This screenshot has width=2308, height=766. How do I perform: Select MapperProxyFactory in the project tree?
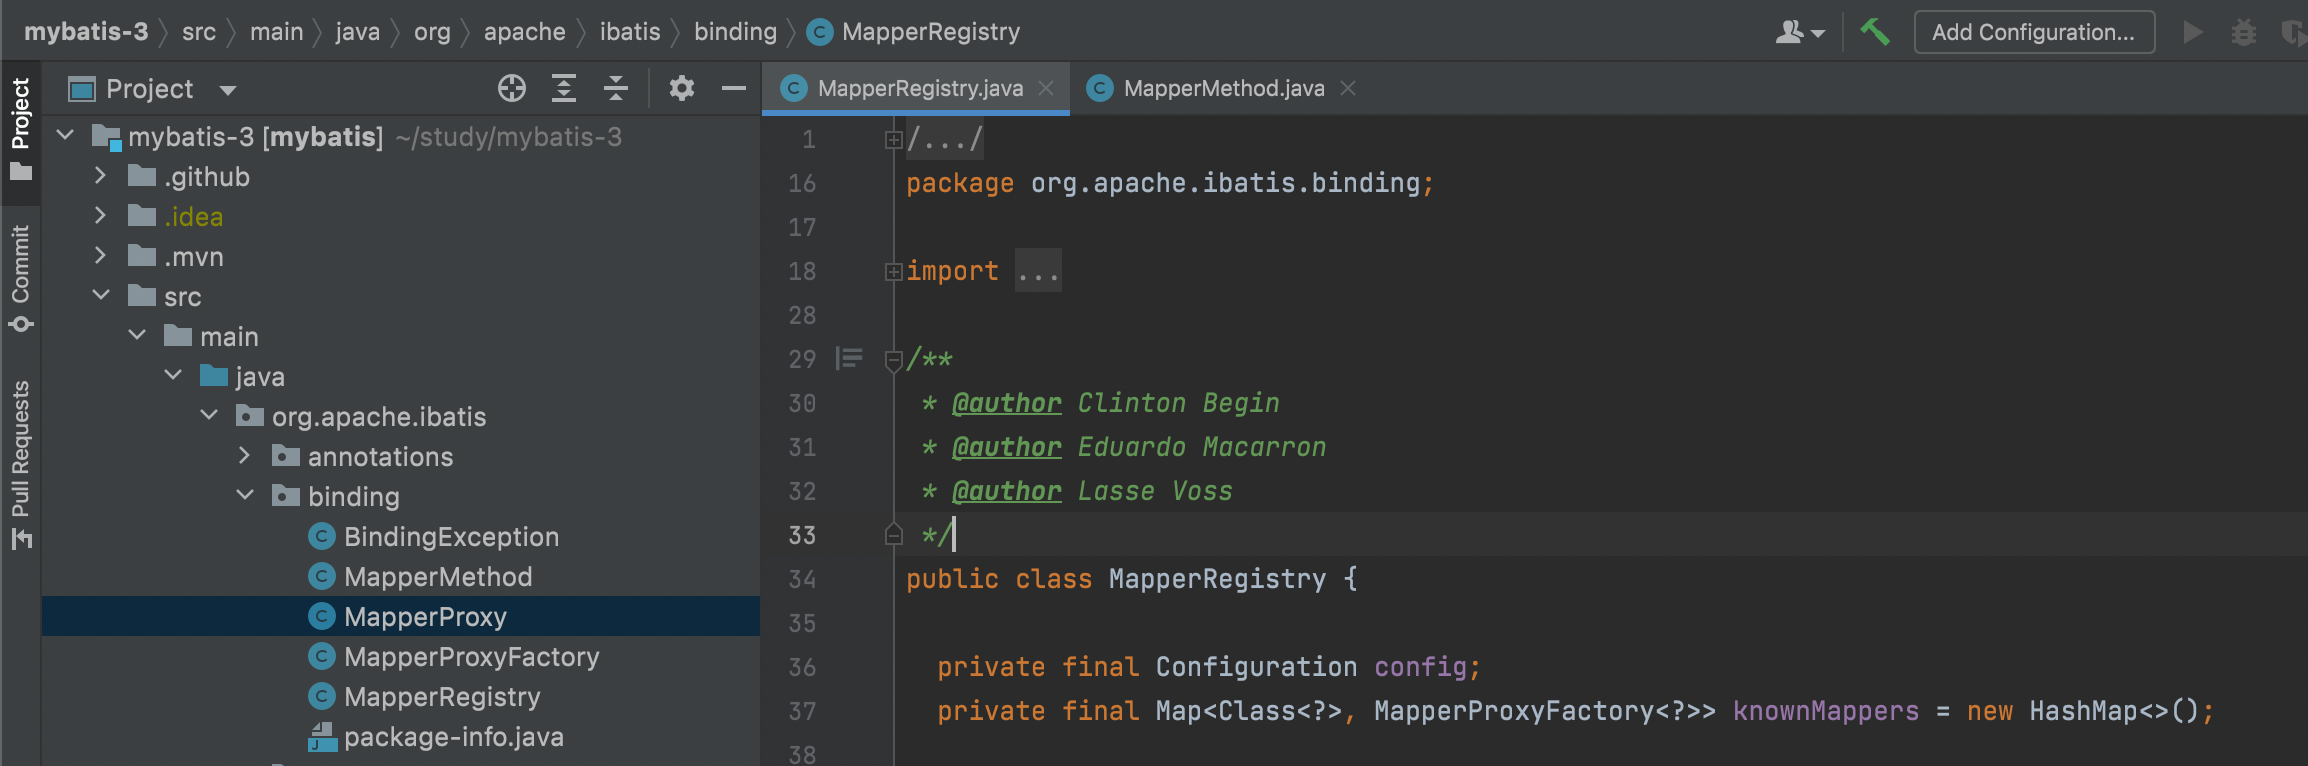471,656
